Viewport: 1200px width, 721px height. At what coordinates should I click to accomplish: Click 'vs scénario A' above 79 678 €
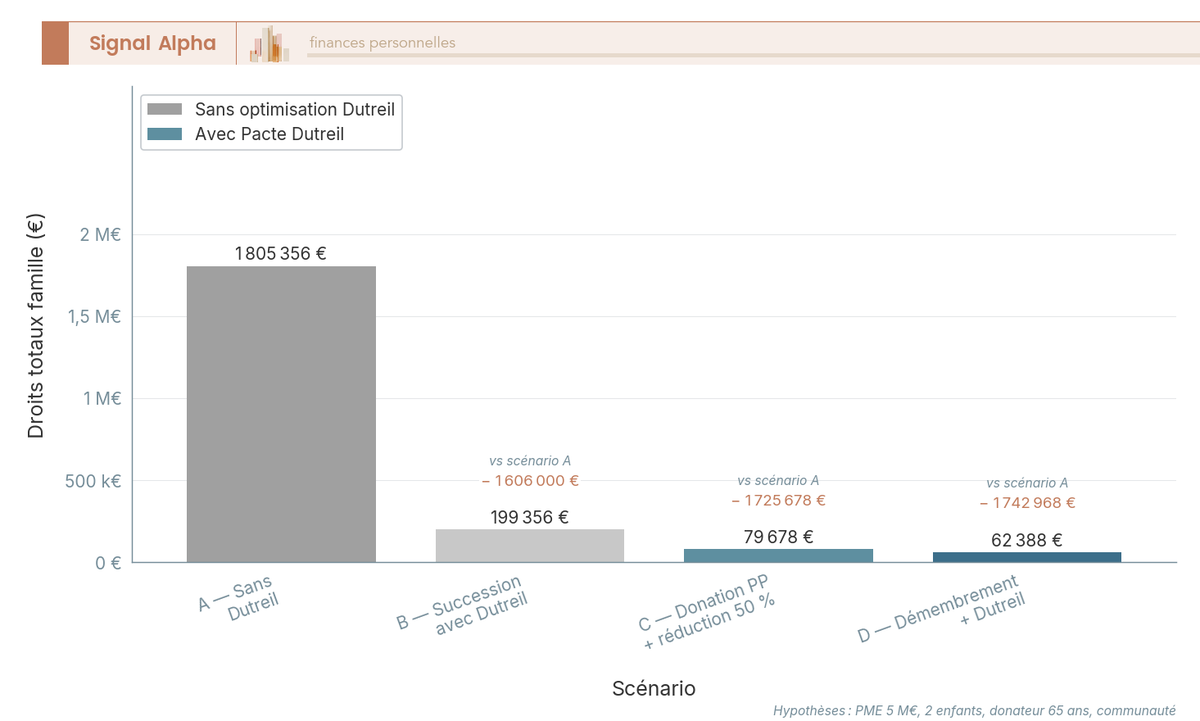(778, 481)
